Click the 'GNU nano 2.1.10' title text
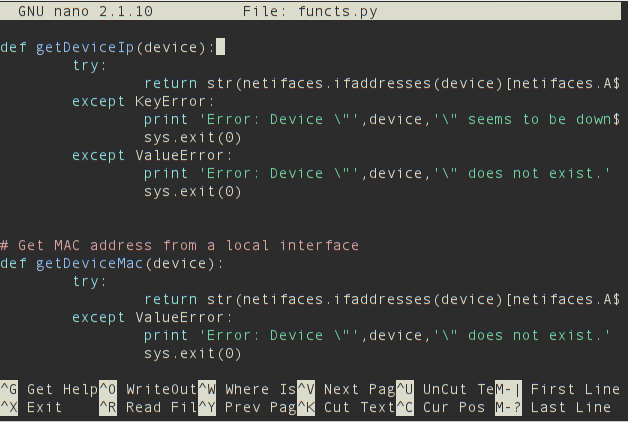The width and height of the screenshot is (628, 422). [x=85, y=11]
